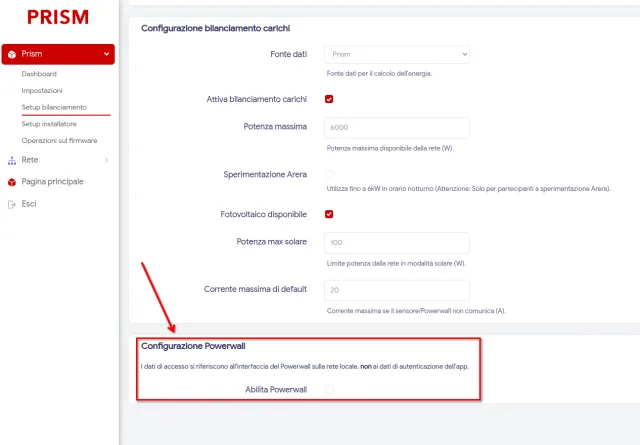Click the Rete network icon
This screenshot has width=640, height=445.
[11, 160]
